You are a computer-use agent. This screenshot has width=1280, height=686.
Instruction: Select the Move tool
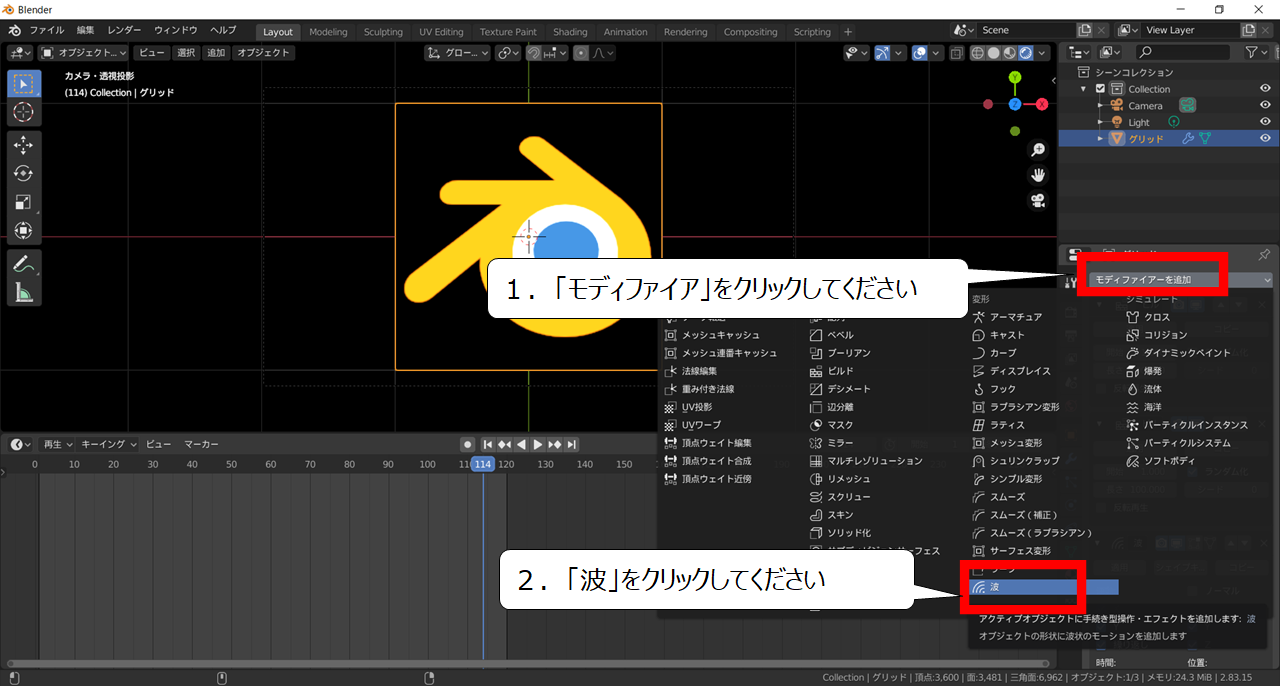tap(23, 145)
